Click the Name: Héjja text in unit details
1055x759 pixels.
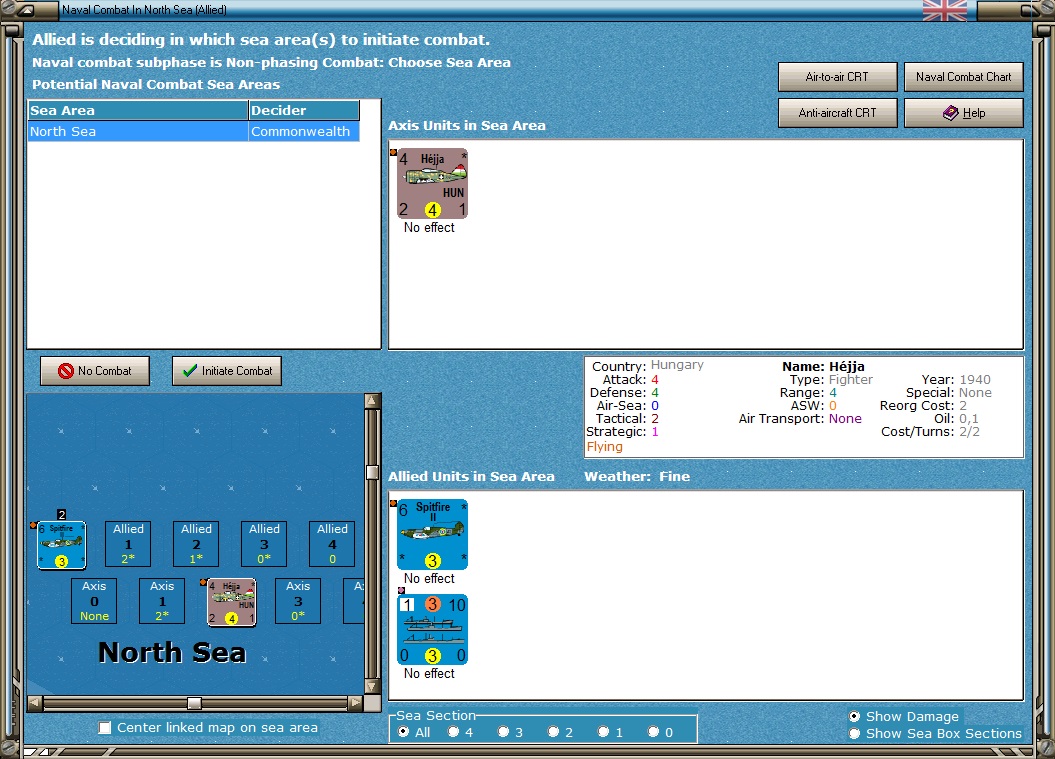[x=823, y=367]
